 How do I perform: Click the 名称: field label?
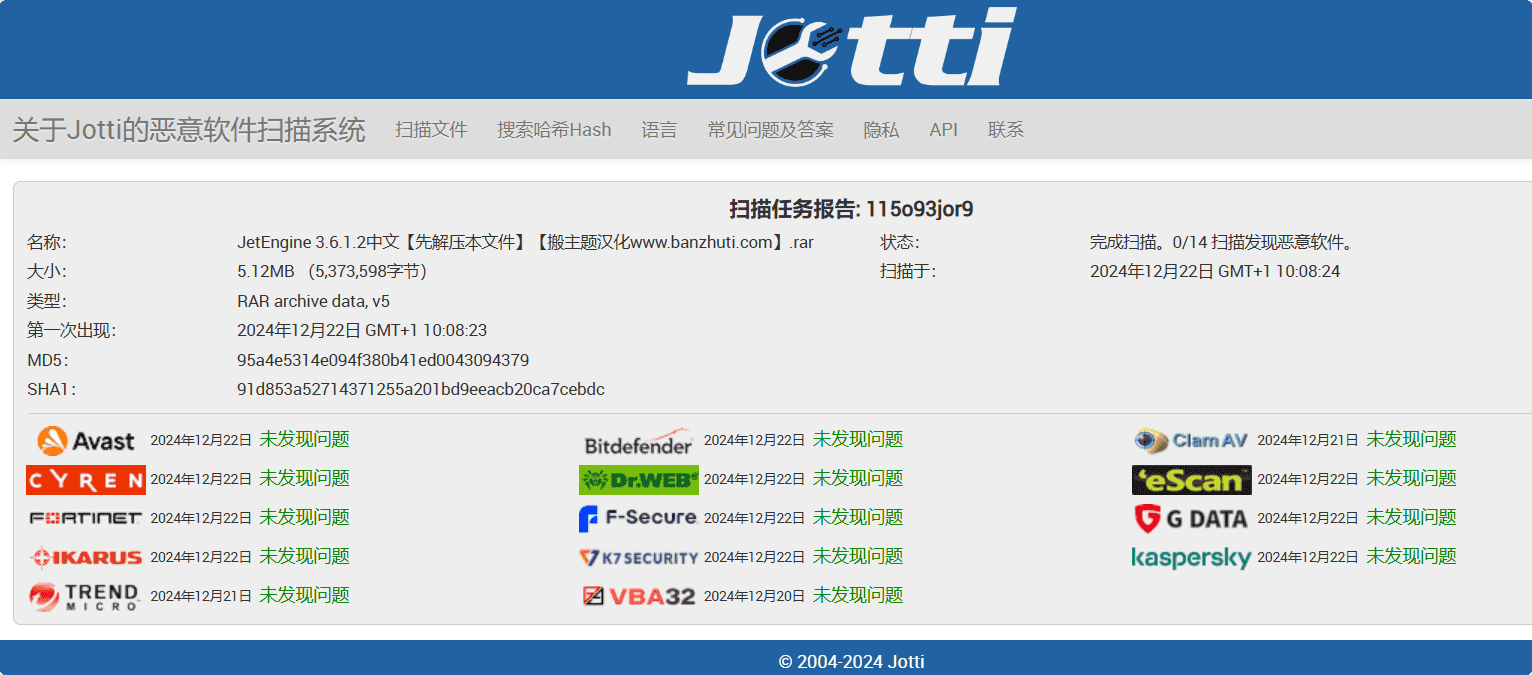tap(46, 243)
